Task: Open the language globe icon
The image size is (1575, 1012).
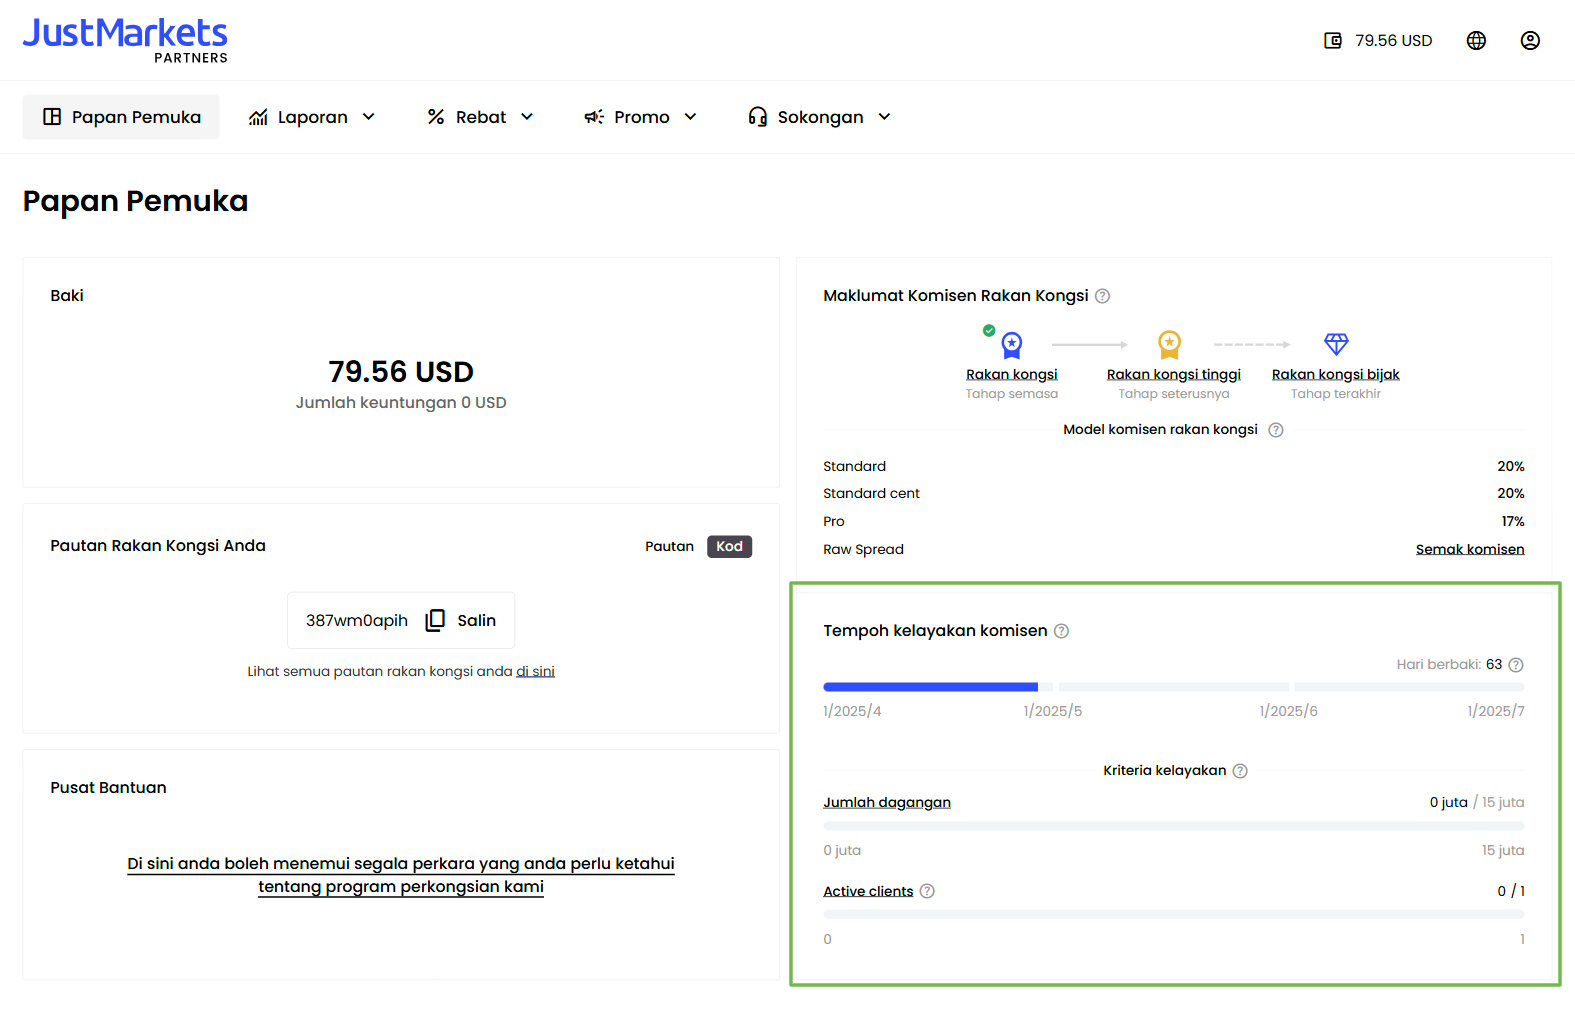Action: pyautogui.click(x=1476, y=41)
